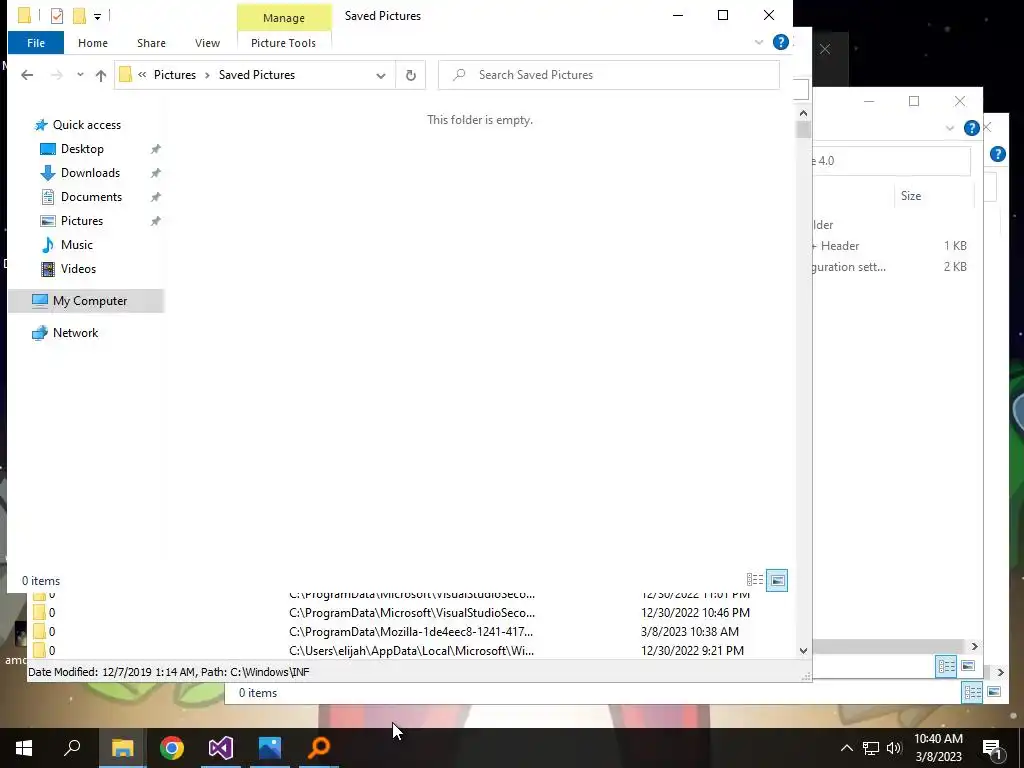The width and height of the screenshot is (1024, 768).
Task: Open taskbar Search magnifier
Action: coord(72,748)
